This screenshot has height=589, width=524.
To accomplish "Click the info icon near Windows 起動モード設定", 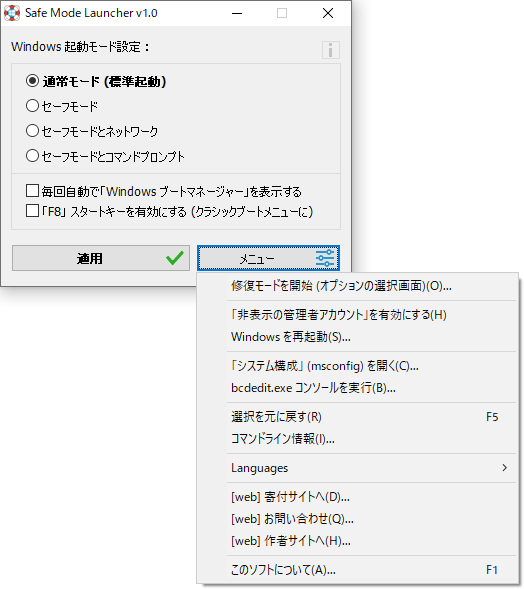I will pyautogui.click(x=331, y=50).
